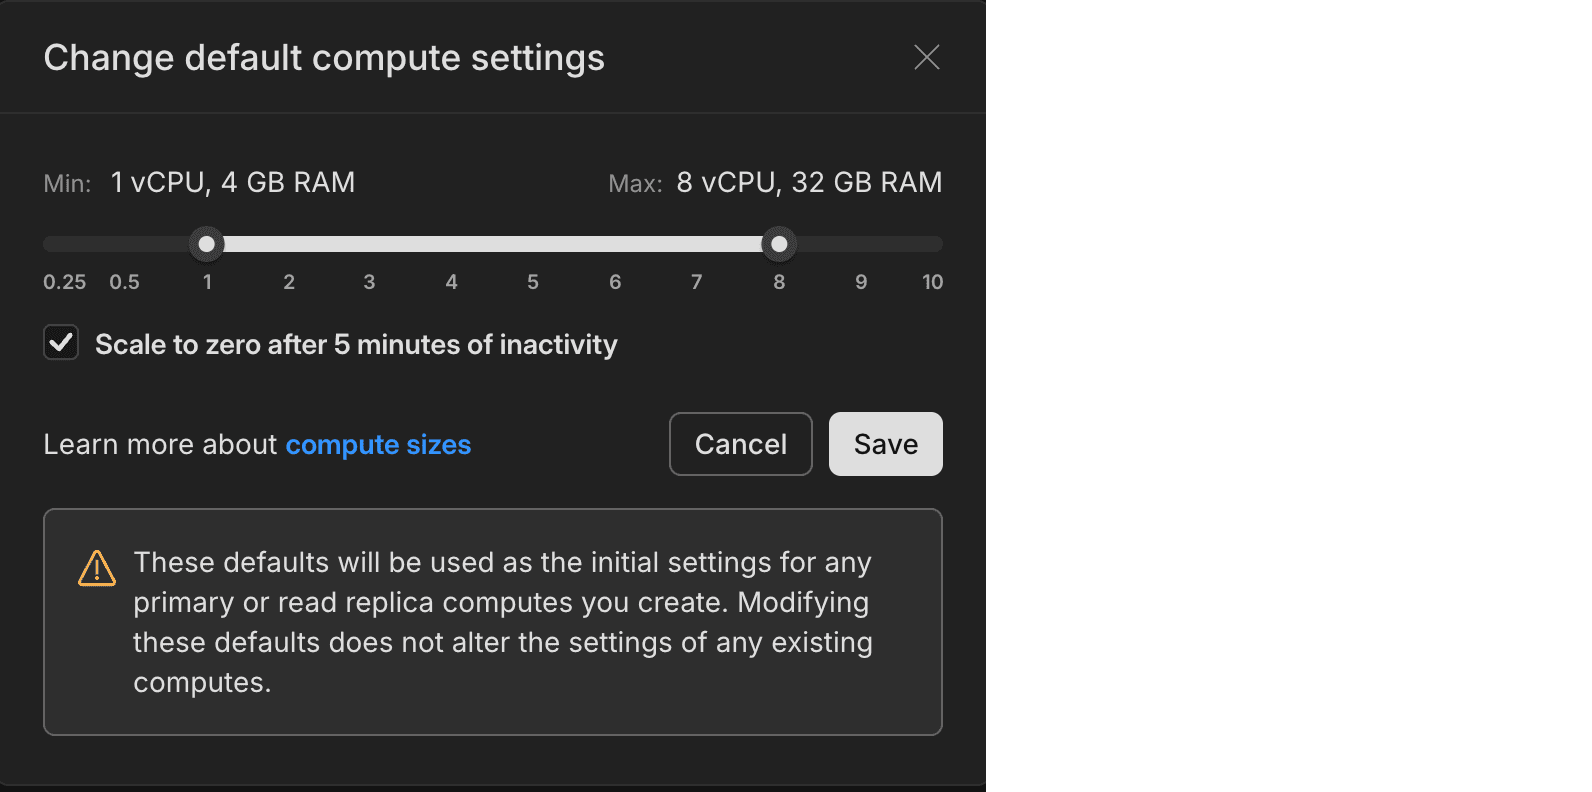The height and width of the screenshot is (792, 1592).
Task: Click the Max: 8 vCPU, 32 GB RAM label
Action: tap(775, 182)
